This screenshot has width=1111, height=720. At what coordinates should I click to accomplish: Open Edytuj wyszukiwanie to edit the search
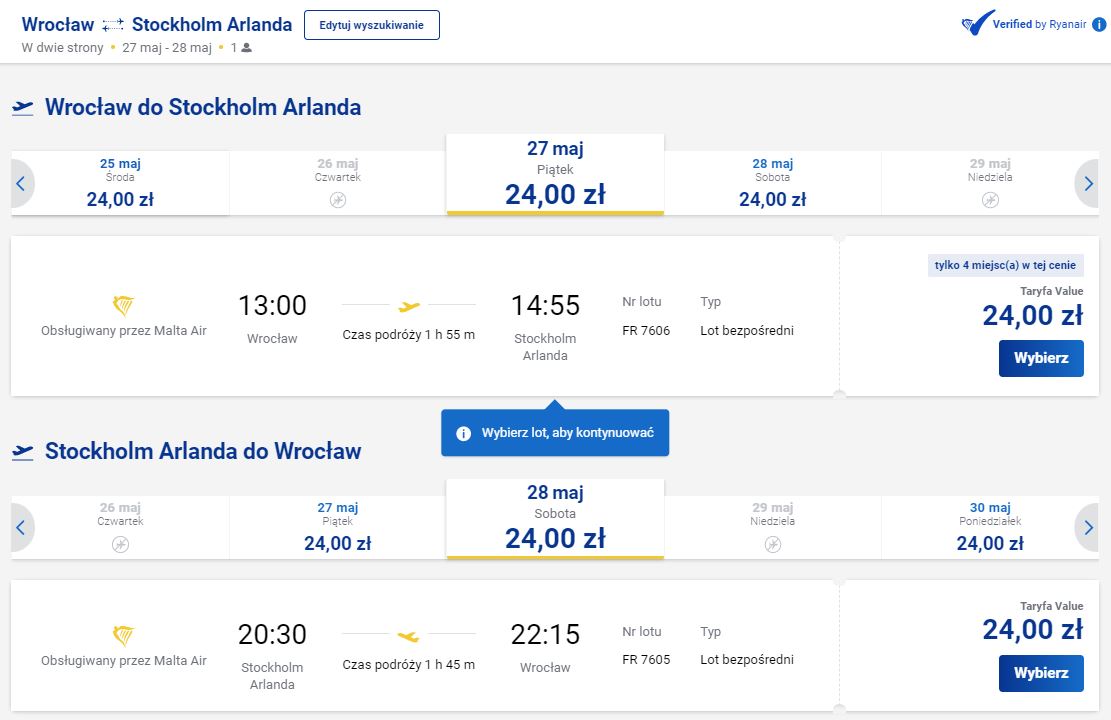pos(372,25)
